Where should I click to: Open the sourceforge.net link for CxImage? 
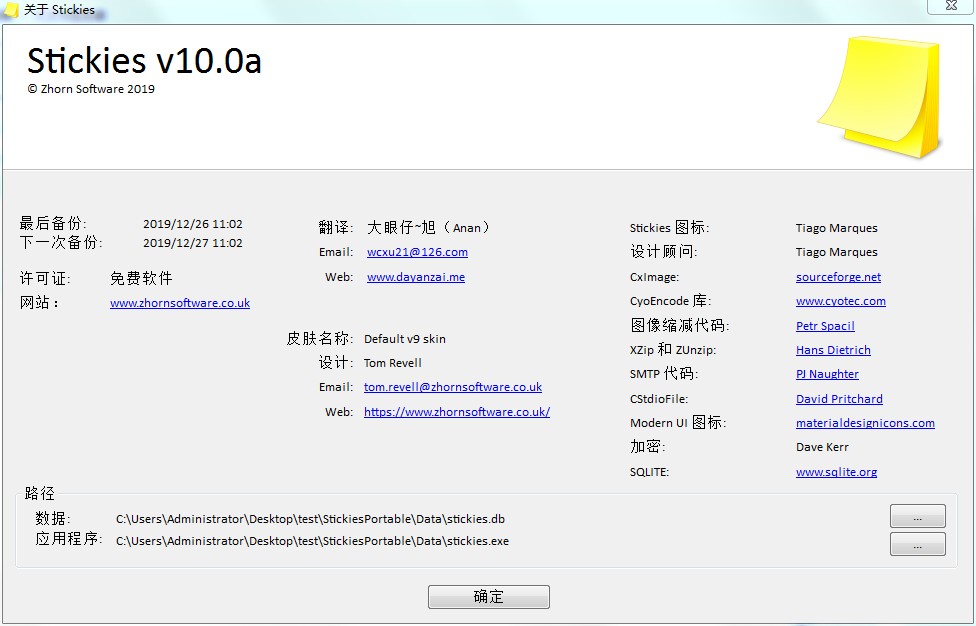pyautogui.click(x=838, y=277)
